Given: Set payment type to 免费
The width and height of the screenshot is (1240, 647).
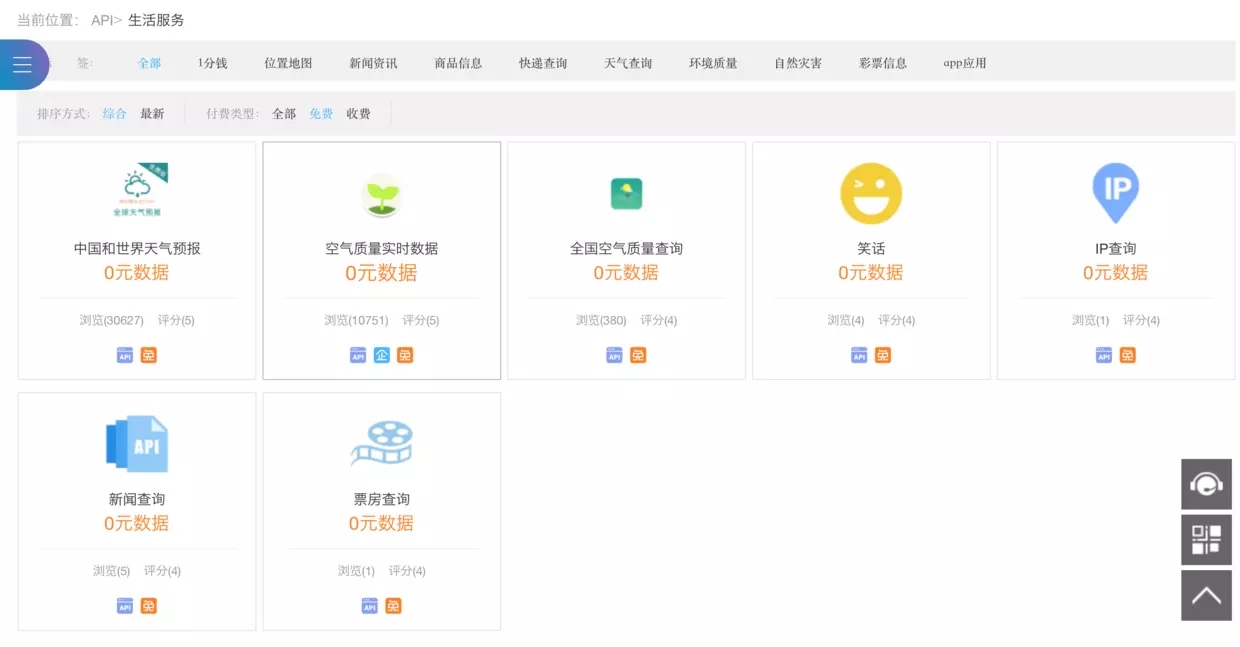Looking at the screenshot, I should coord(321,114).
